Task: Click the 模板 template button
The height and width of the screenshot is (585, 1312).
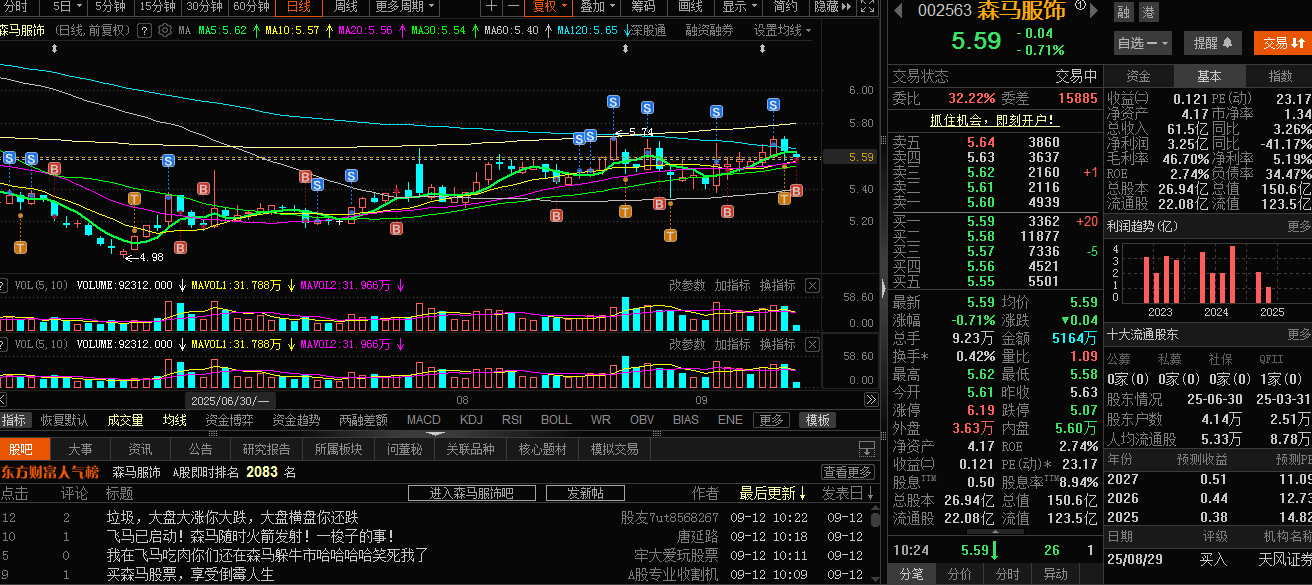Action: [x=818, y=420]
